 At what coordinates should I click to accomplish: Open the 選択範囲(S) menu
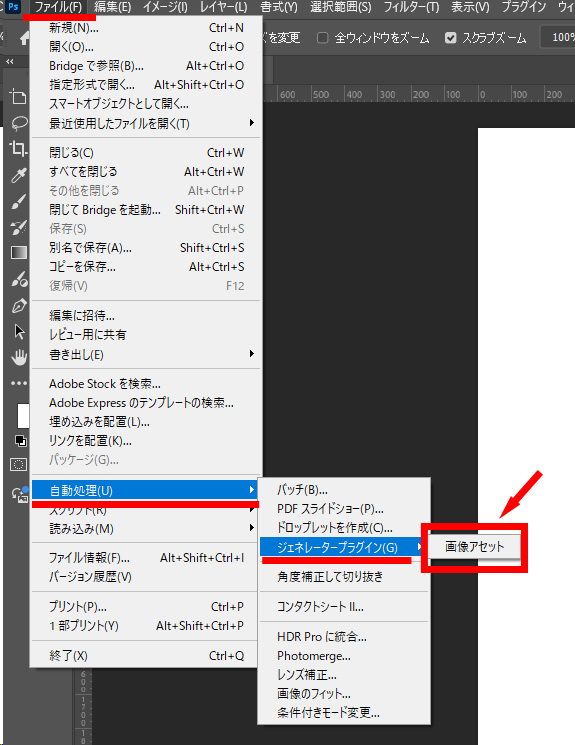click(341, 7)
